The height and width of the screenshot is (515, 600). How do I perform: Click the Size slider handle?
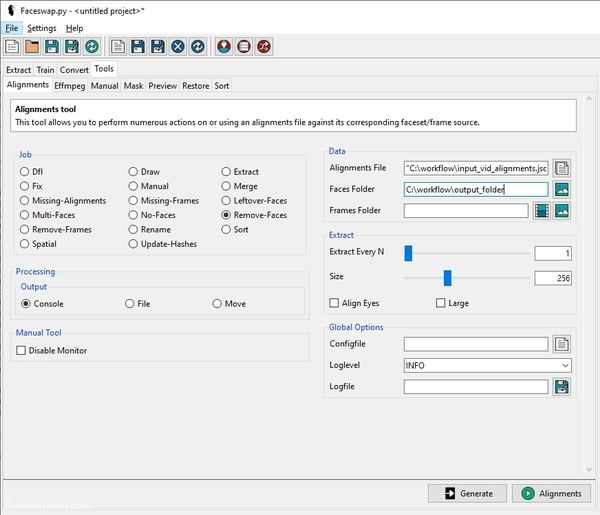pos(447,278)
